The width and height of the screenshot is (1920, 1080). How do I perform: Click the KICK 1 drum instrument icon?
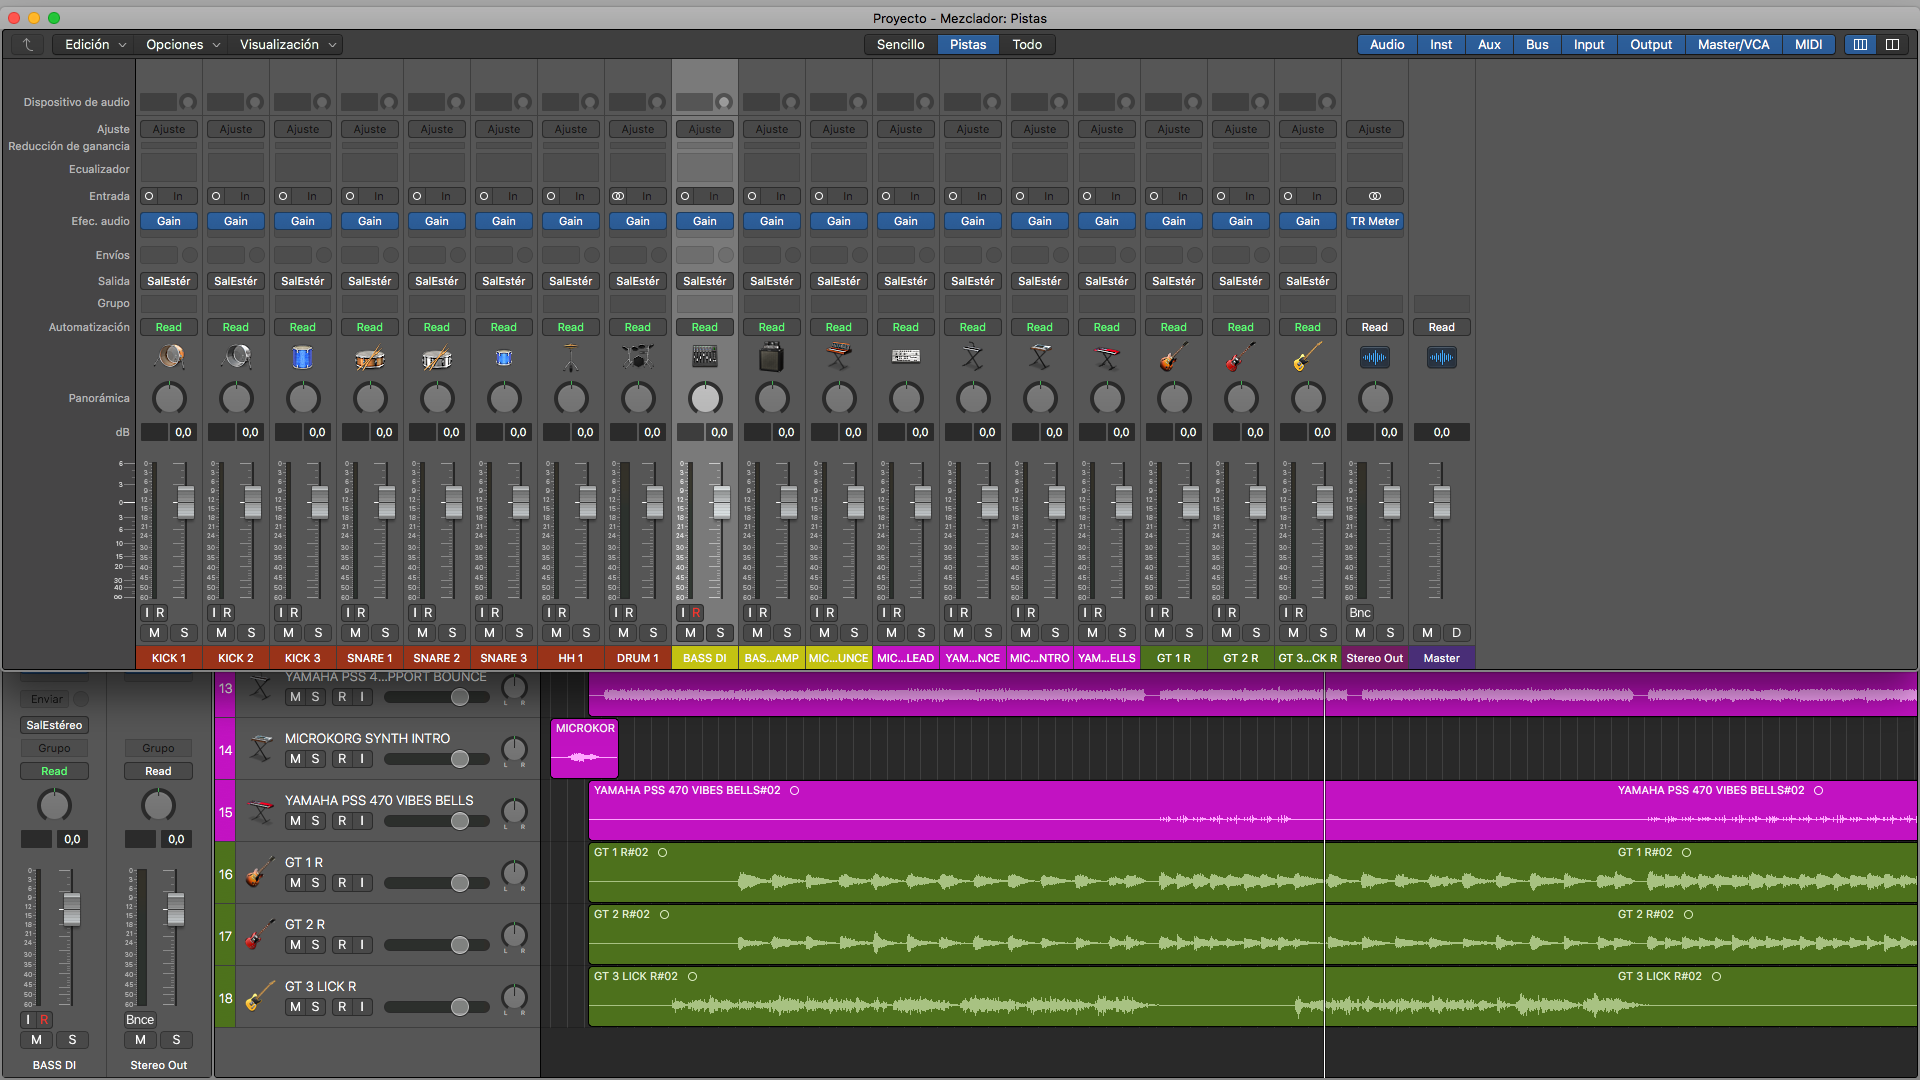point(169,357)
